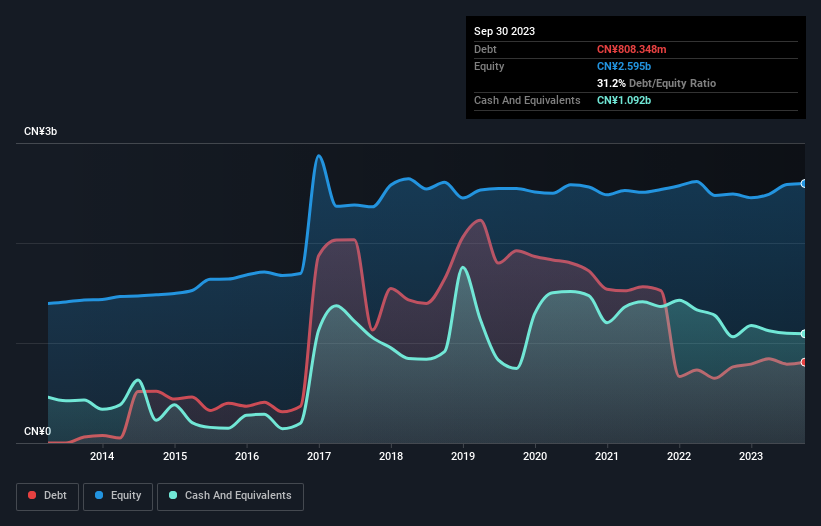Click the CN¥3b y-axis label
821x526 pixels.
coord(40,131)
